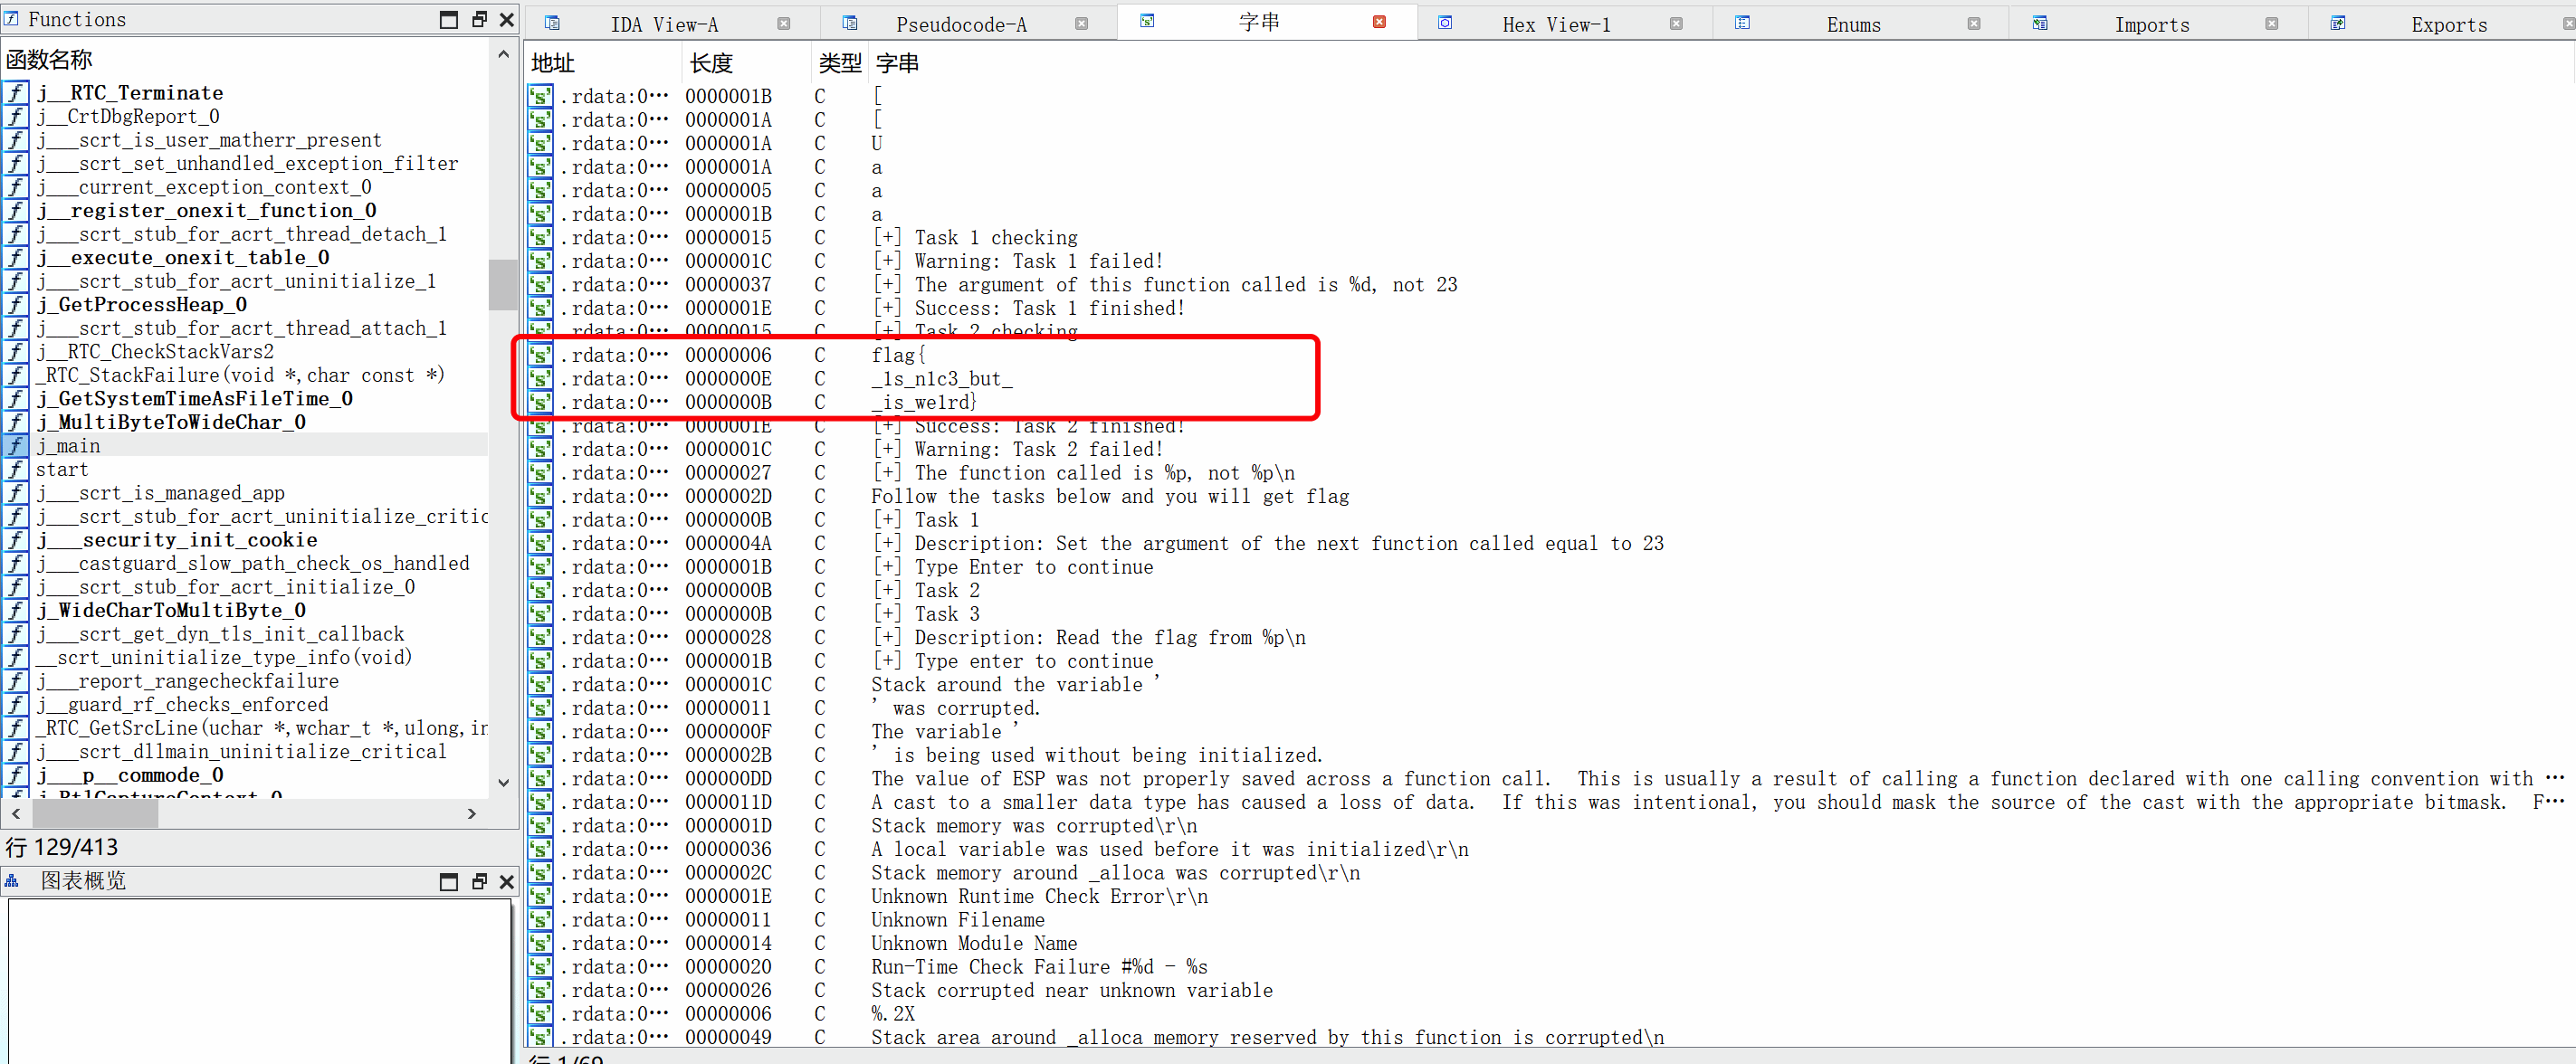Click the IDA View-A tab icon
Viewport: 2576px width, 1064px height.
click(x=552, y=23)
